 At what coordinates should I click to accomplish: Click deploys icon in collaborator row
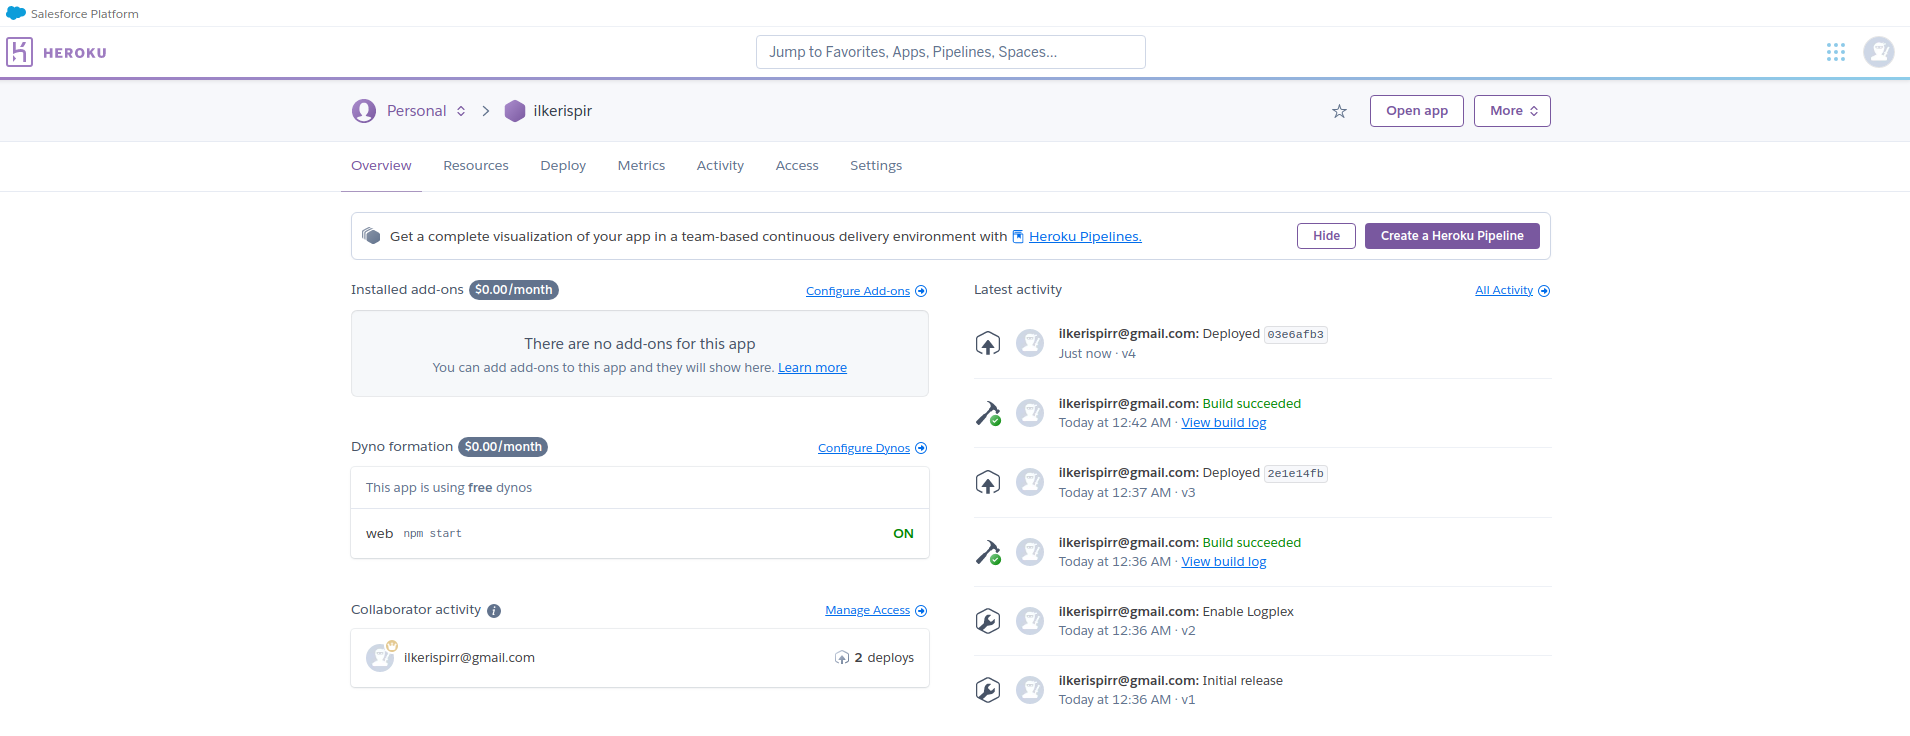(842, 658)
